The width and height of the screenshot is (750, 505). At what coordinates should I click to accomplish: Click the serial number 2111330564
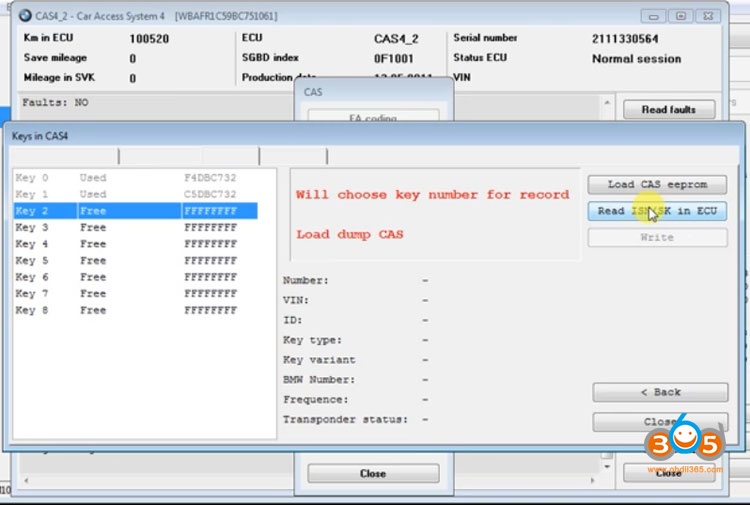pyautogui.click(x=625, y=39)
